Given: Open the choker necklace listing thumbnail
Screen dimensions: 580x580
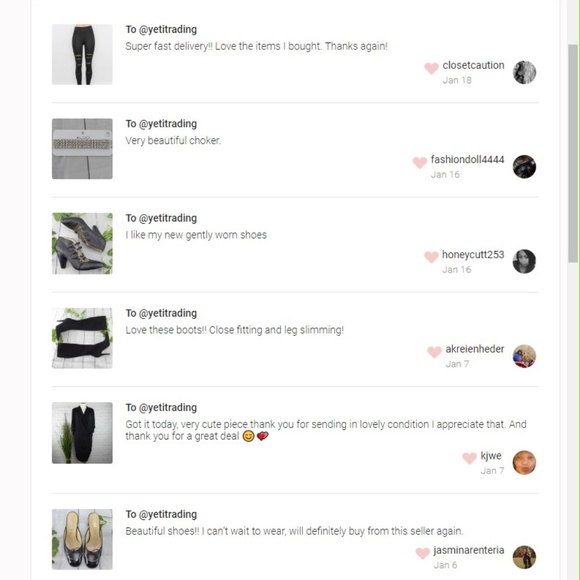Looking at the screenshot, I should click(x=82, y=149).
